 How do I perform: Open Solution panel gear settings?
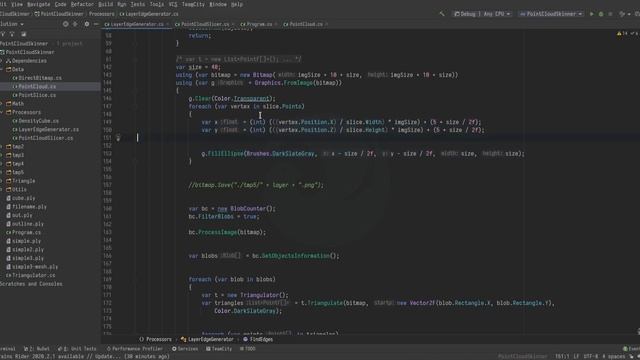click(87, 24)
